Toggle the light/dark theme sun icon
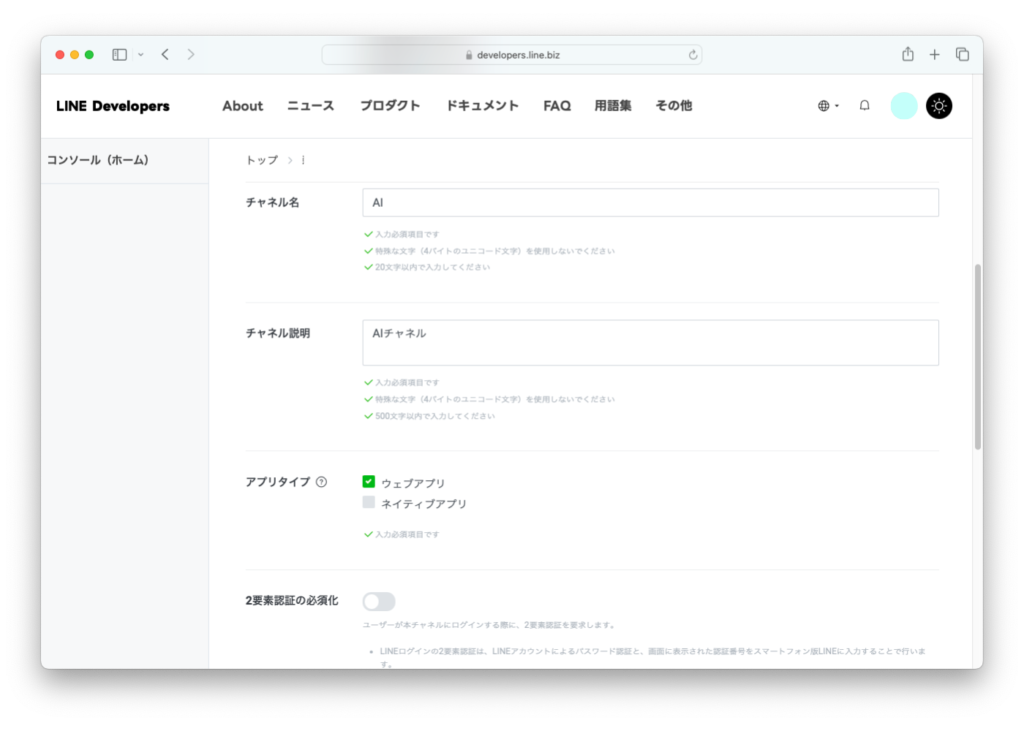Image resolution: width=1024 pixels, height=731 pixels. tap(939, 106)
